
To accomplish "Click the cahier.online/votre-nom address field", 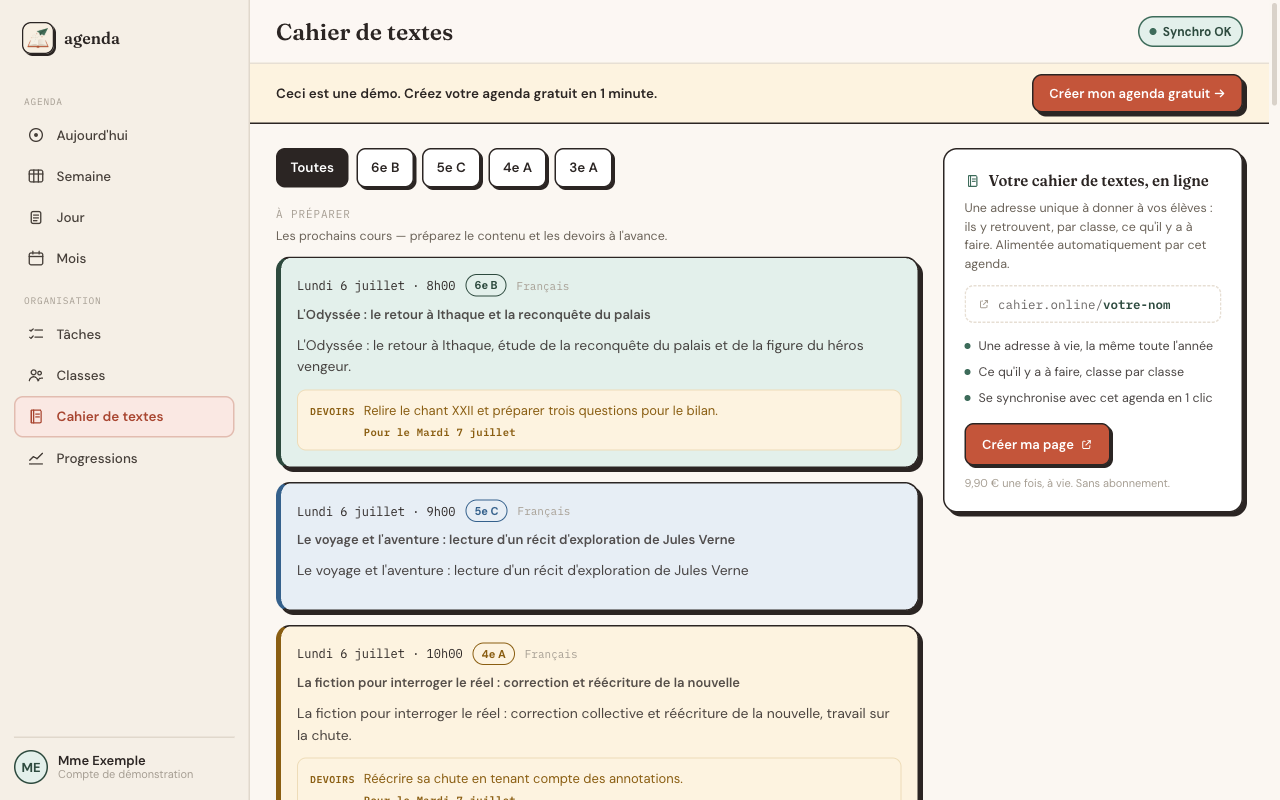I will click(x=1093, y=304).
